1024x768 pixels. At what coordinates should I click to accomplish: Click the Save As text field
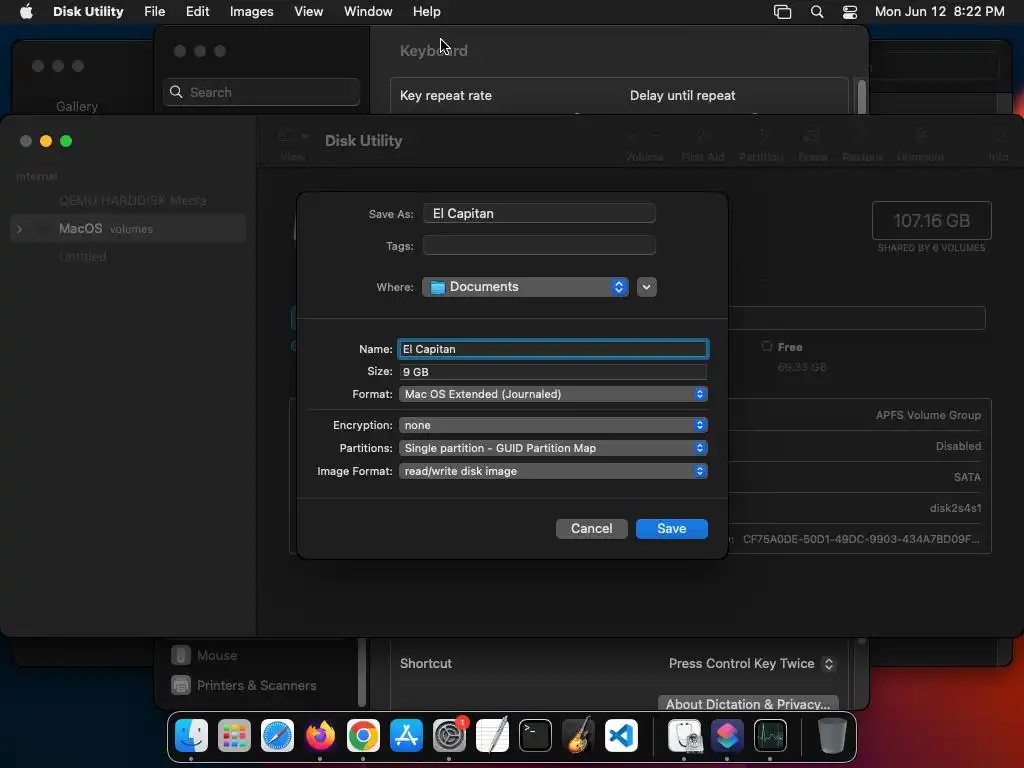pos(539,214)
